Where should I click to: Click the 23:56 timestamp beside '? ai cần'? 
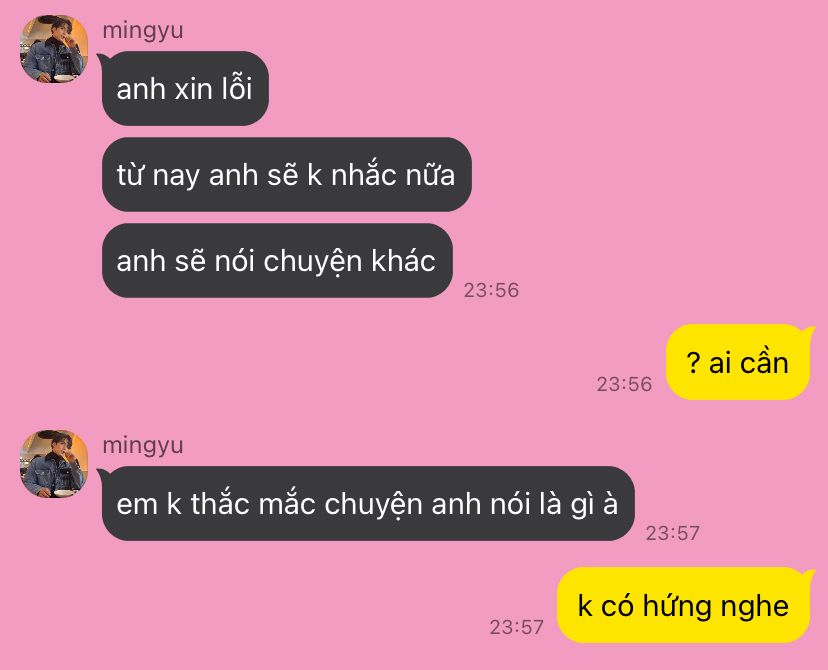point(624,384)
